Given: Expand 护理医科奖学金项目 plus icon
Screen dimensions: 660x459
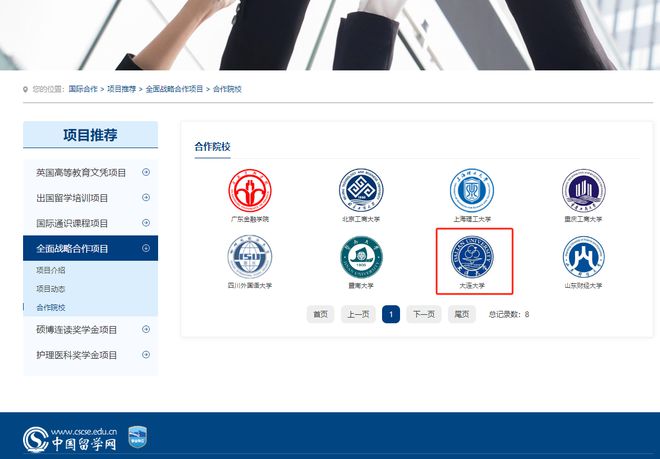Looking at the screenshot, I should [x=146, y=355].
